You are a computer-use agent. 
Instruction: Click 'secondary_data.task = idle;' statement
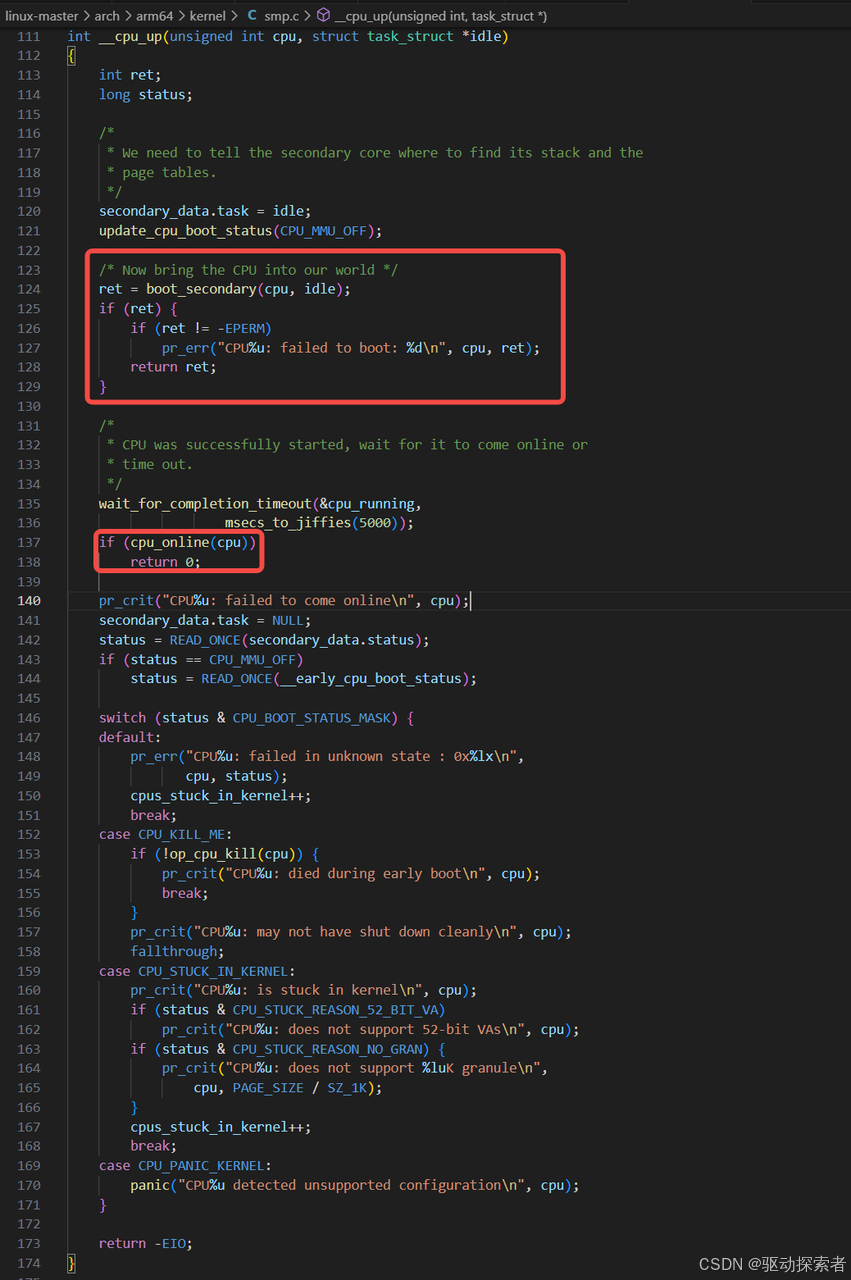[205, 211]
